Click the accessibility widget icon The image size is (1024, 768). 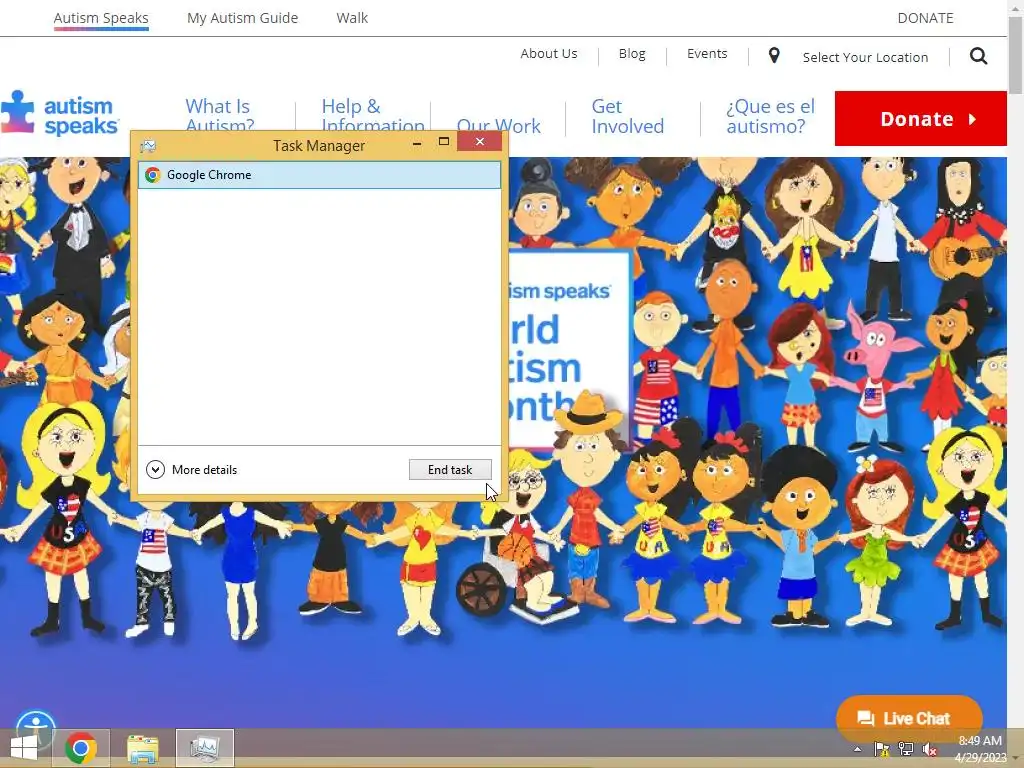click(36, 727)
